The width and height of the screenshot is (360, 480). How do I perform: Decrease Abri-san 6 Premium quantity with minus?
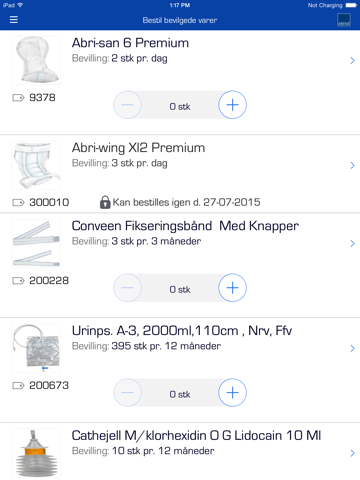point(127,105)
